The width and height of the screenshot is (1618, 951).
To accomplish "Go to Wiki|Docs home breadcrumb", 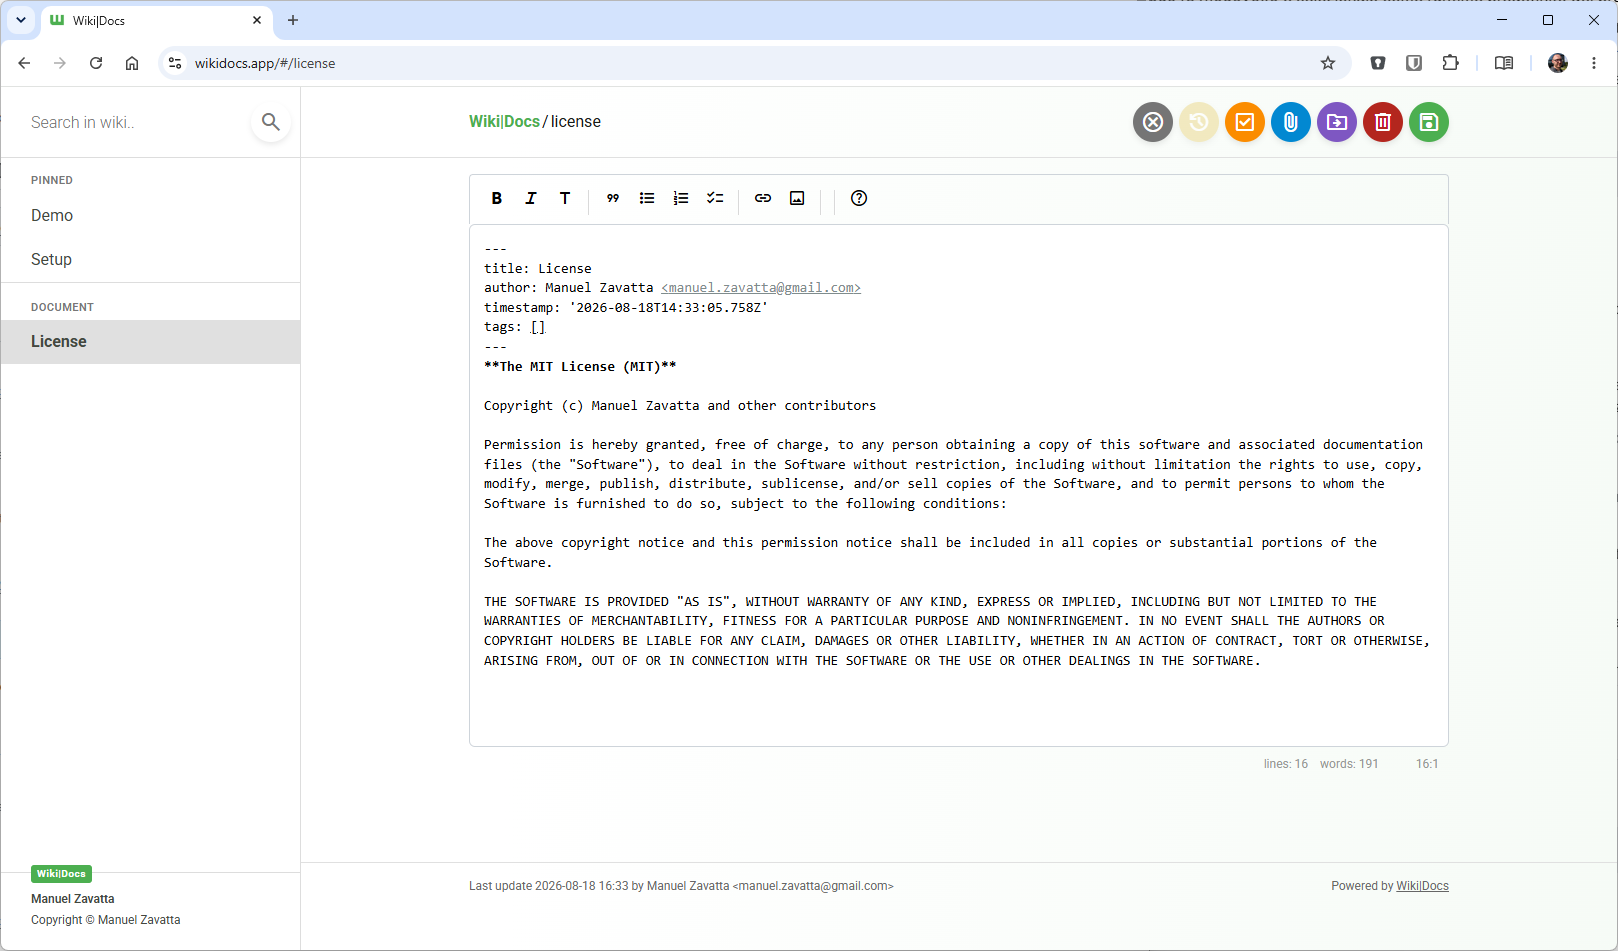I will (x=504, y=122).
